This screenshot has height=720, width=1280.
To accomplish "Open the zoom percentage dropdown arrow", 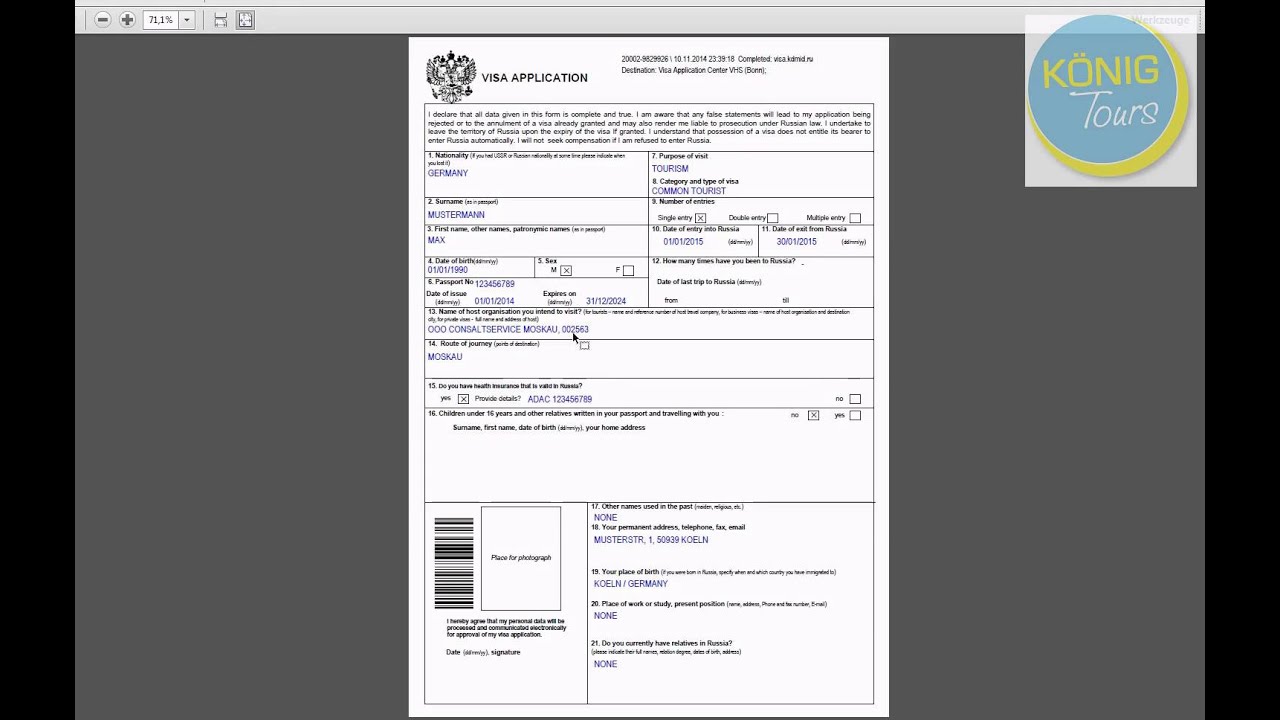I will 186,20.
